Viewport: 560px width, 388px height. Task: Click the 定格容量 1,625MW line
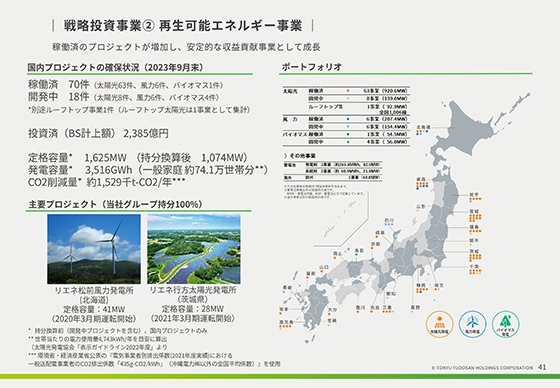pos(138,158)
